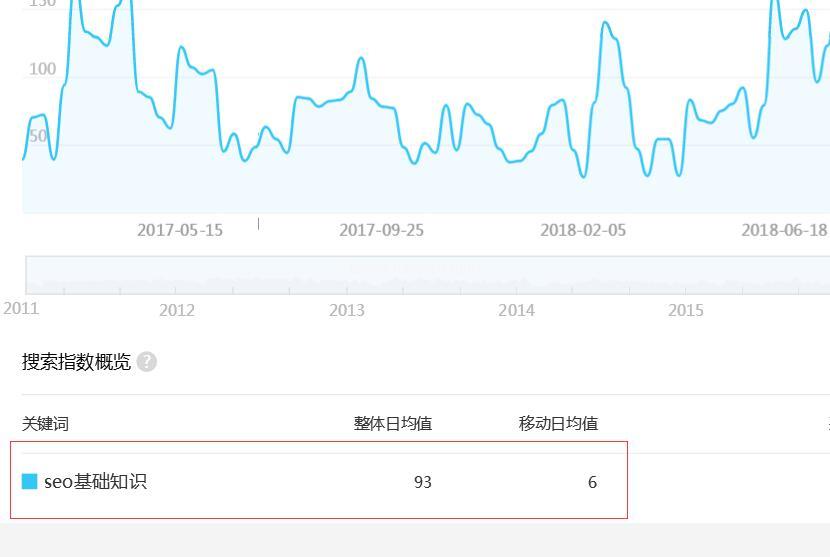Click the 2015 year on the timeline
The width and height of the screenshot is (830, 557).
click(x=686, y=310)
